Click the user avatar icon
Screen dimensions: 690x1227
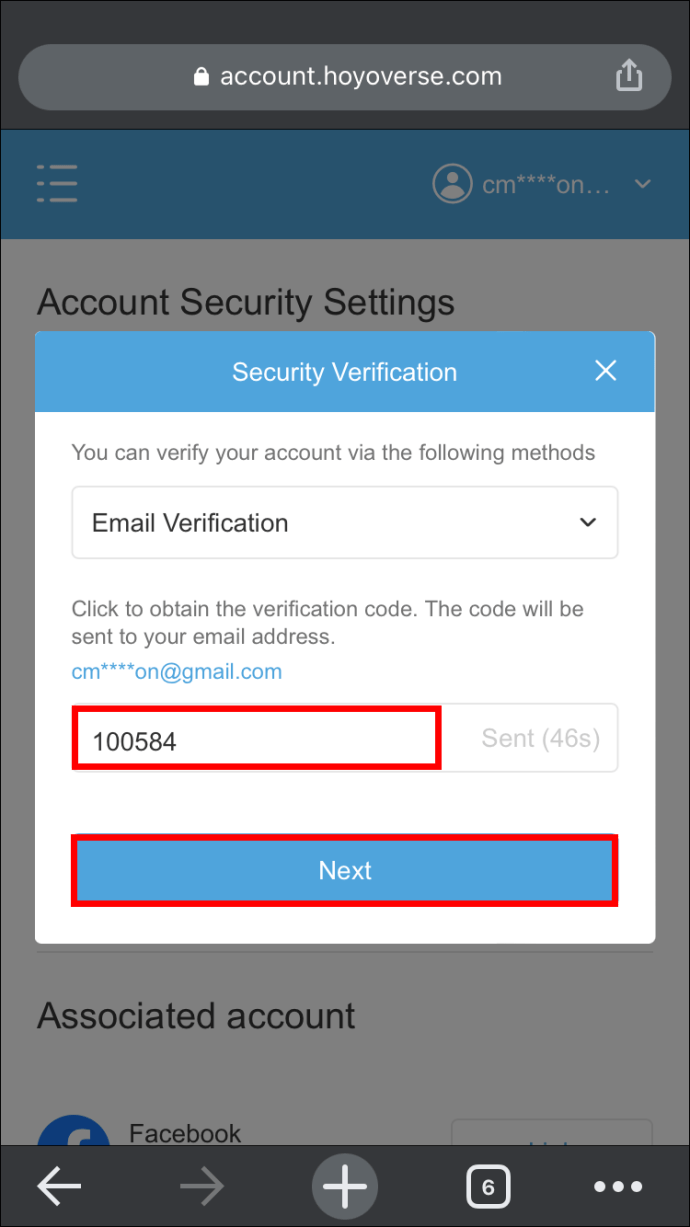pyautogui.click(x=452, y=183)
